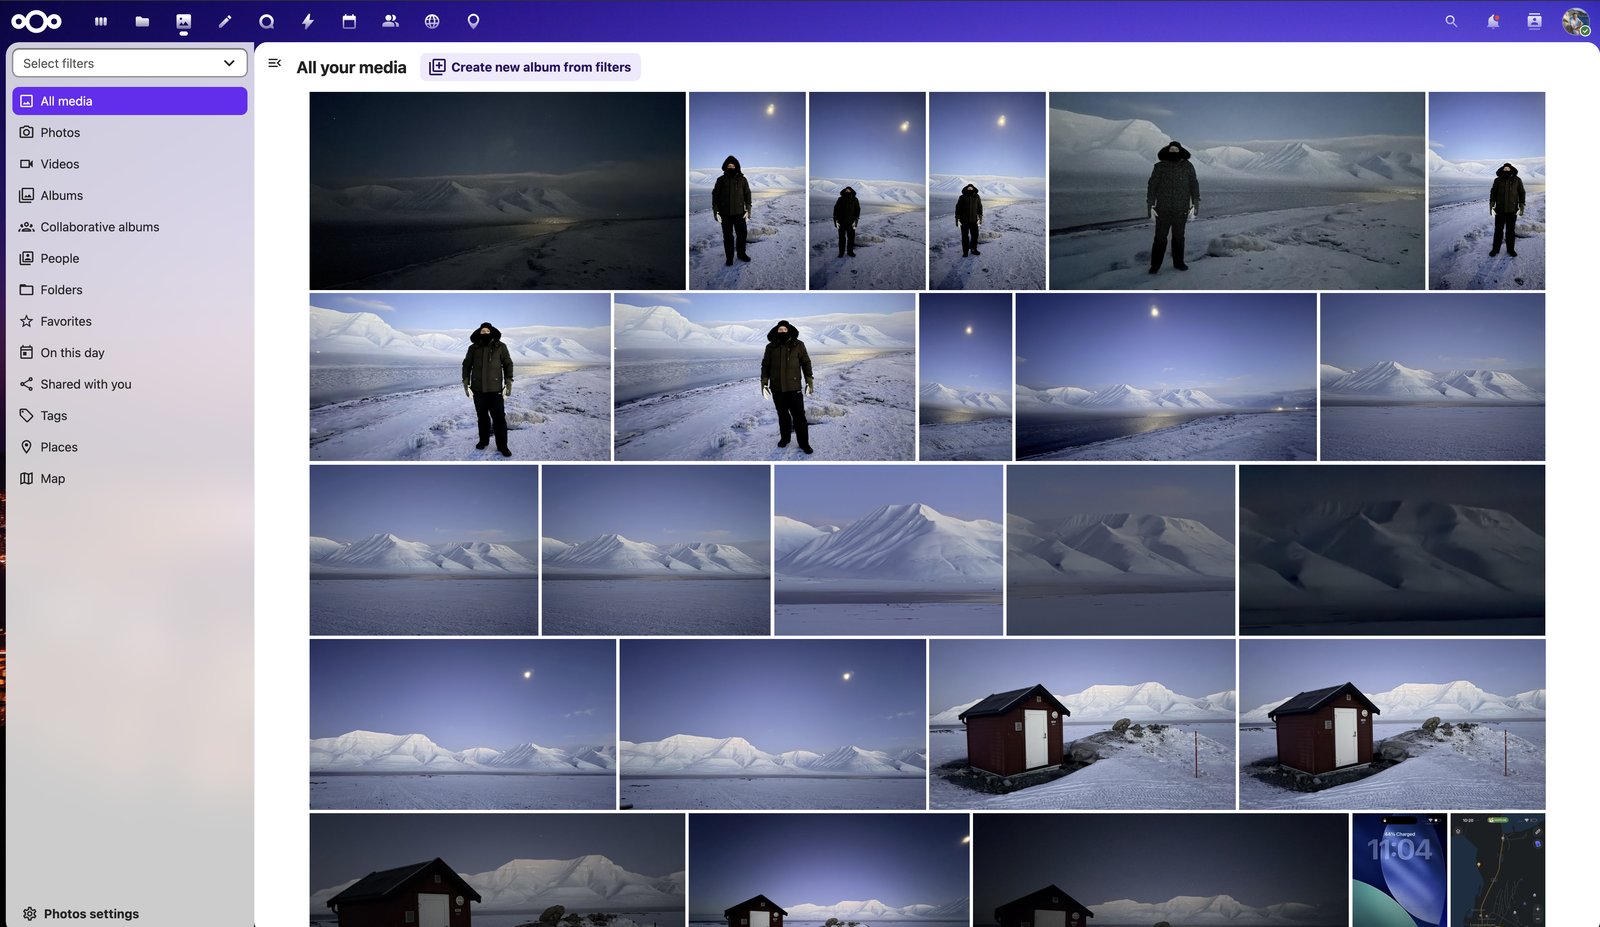Click the All your media heading
Viewport: 1600px width, 927px height.
click(351, 67)
